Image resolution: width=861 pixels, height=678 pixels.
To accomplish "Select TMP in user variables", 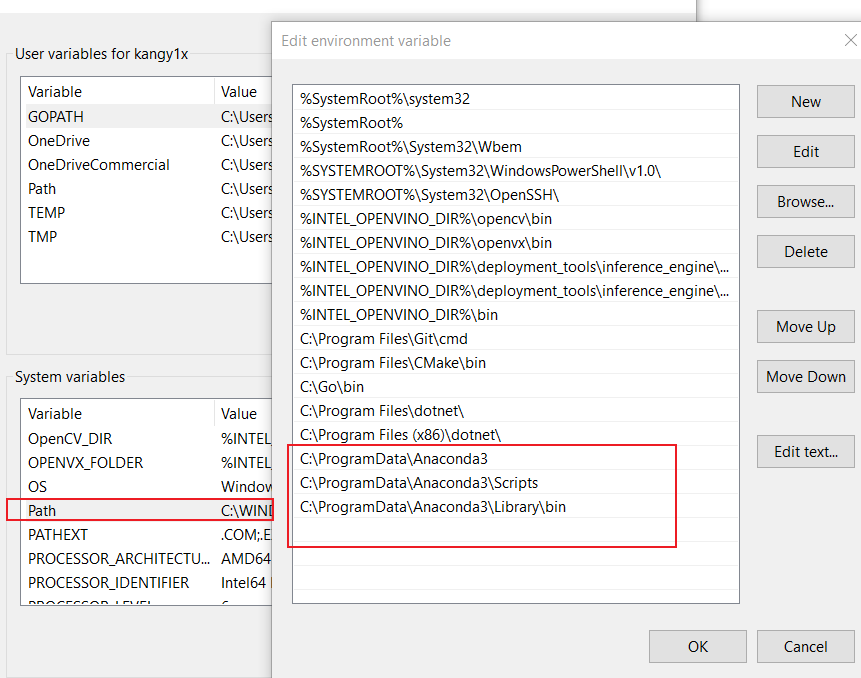I will [147, 237].
